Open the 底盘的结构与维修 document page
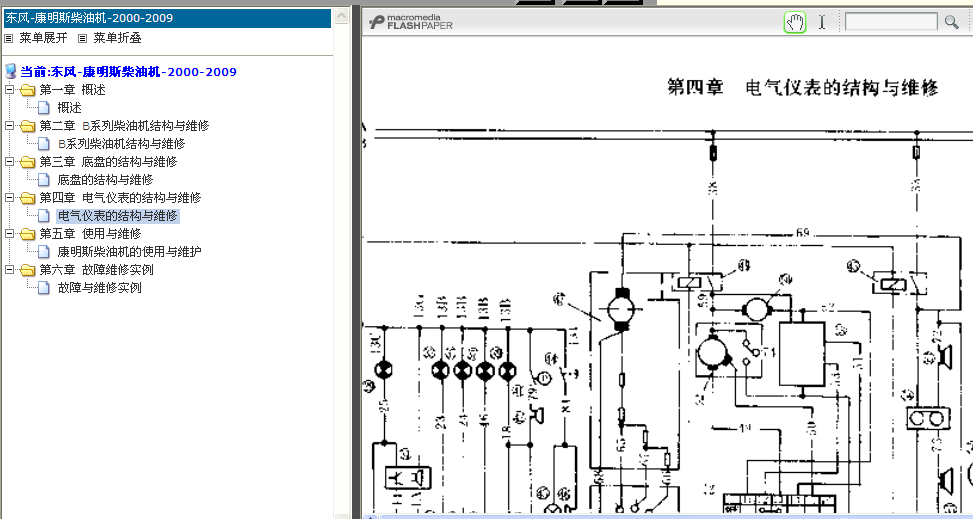Screen dimensions: 973x519 tap(105, 180)
